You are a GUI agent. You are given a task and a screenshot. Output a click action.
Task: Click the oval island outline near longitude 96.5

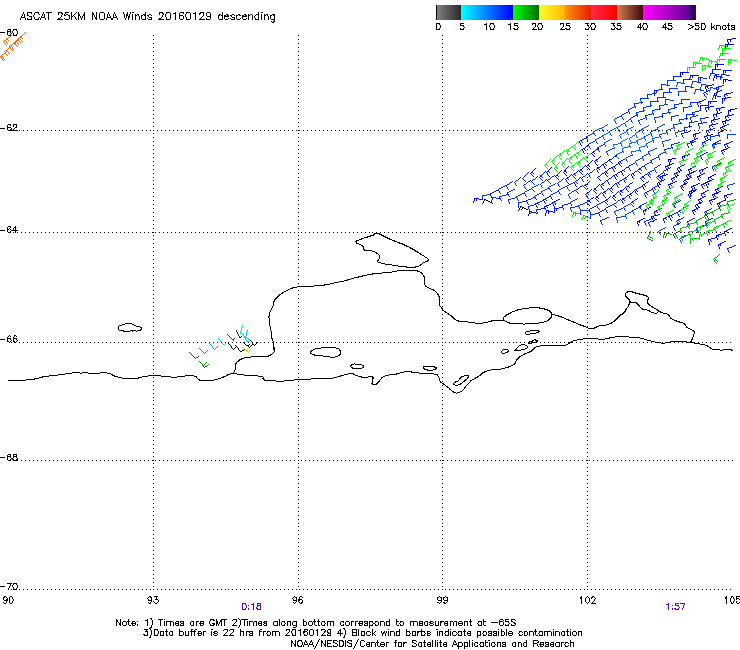pyautogui.click(x=326, y=352)
